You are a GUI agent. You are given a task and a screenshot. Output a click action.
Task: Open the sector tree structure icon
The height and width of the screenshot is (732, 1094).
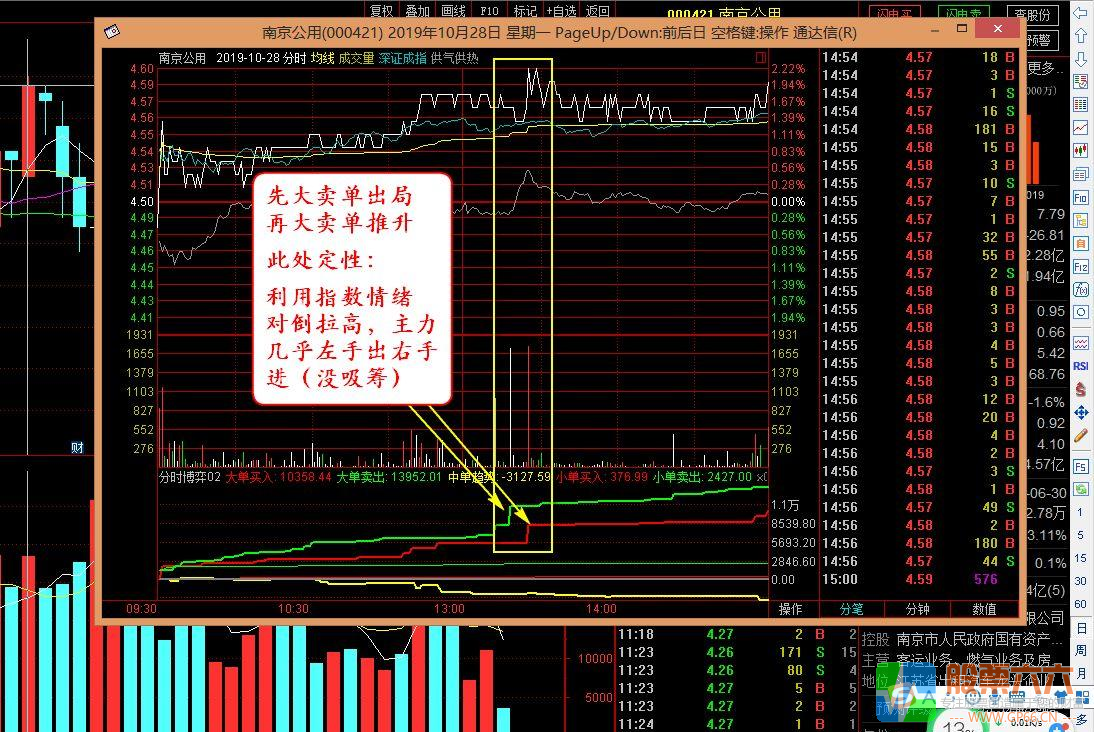pyautogui.click(x=1081, y=221)
